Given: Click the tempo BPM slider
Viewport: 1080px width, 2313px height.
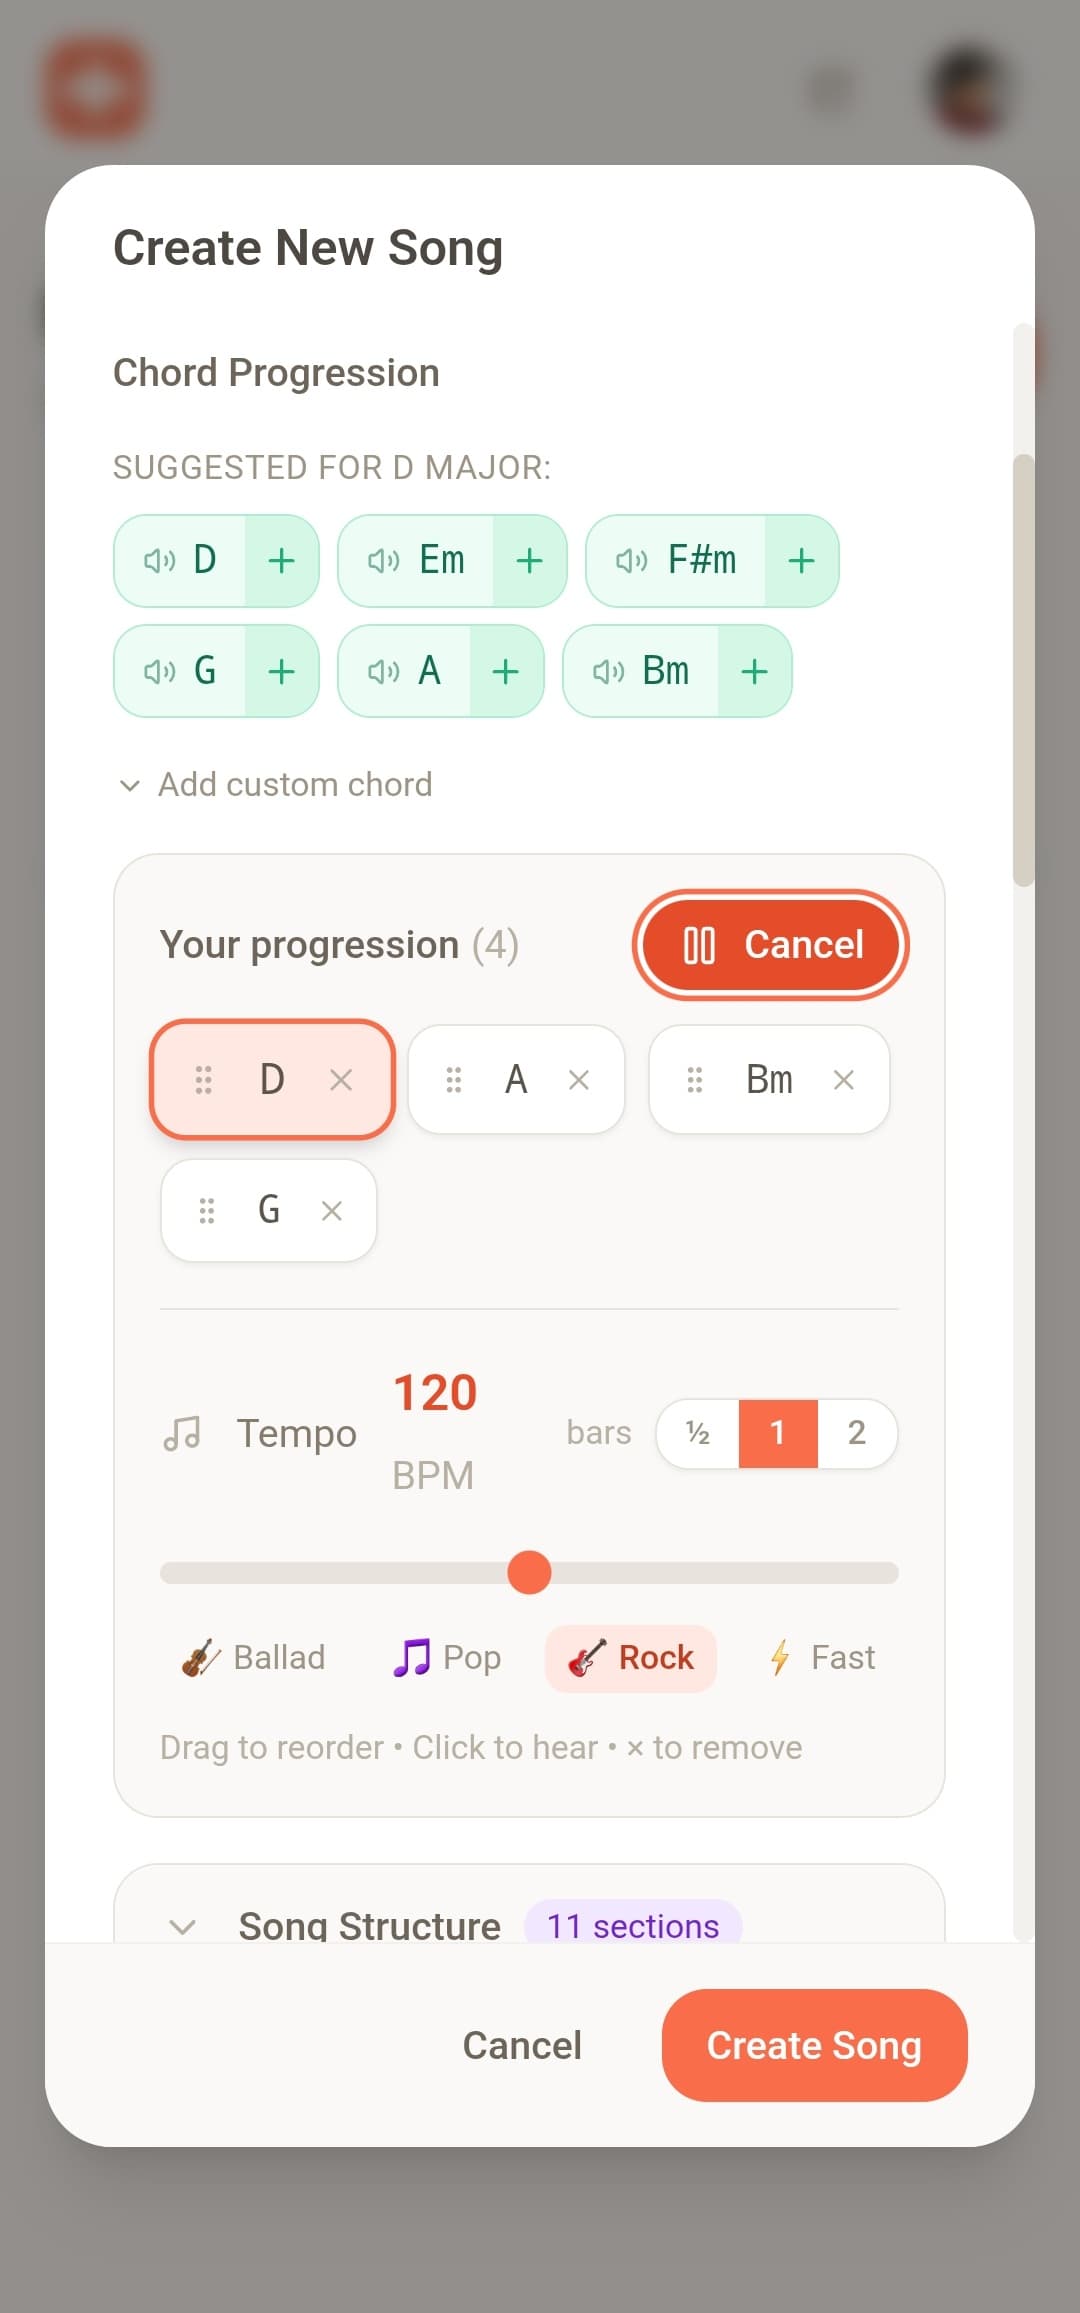Looking at the screenshot, I should click(x=529, y=1573).
